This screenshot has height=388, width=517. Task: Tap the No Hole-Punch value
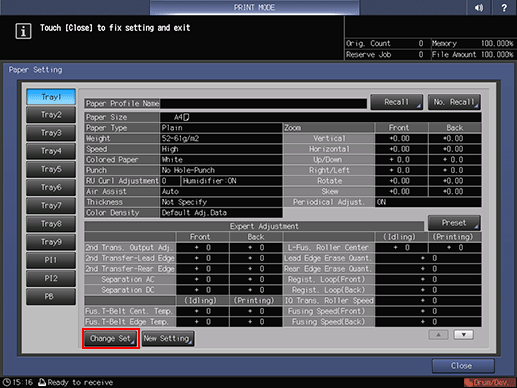pos(221,170)
